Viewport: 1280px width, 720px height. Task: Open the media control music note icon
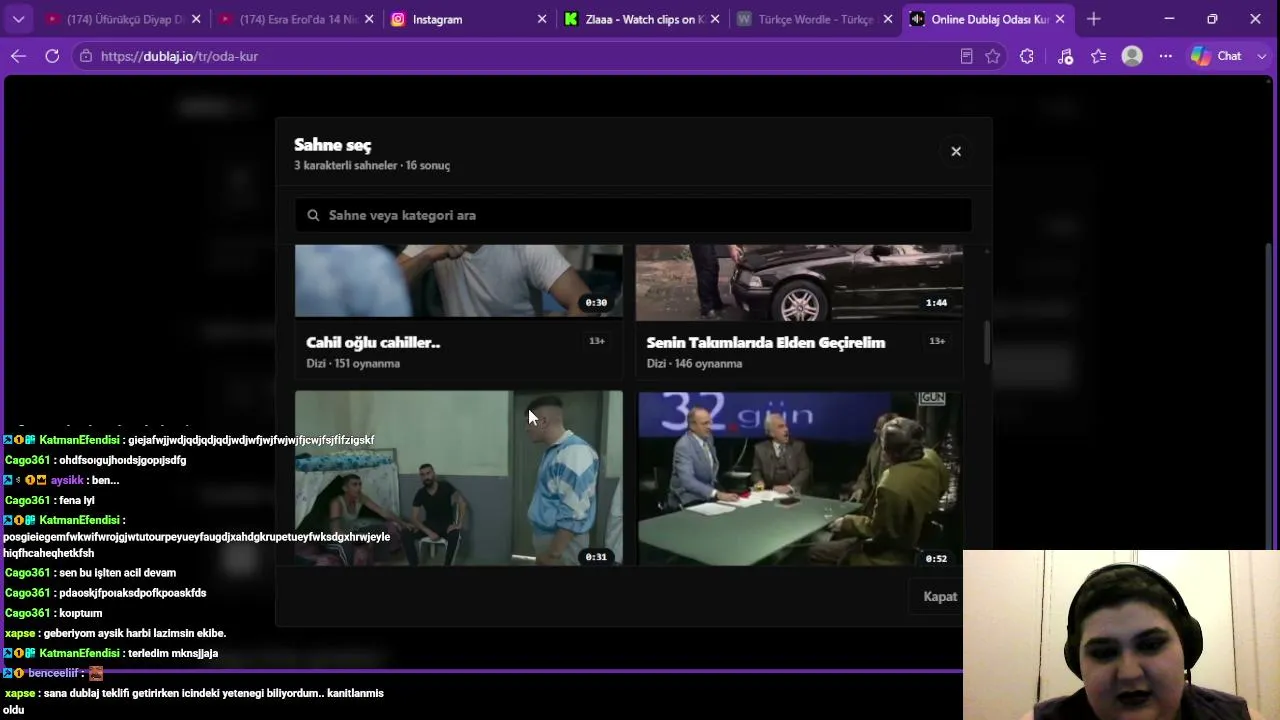pyautogui.click(x=1065, y=56)
